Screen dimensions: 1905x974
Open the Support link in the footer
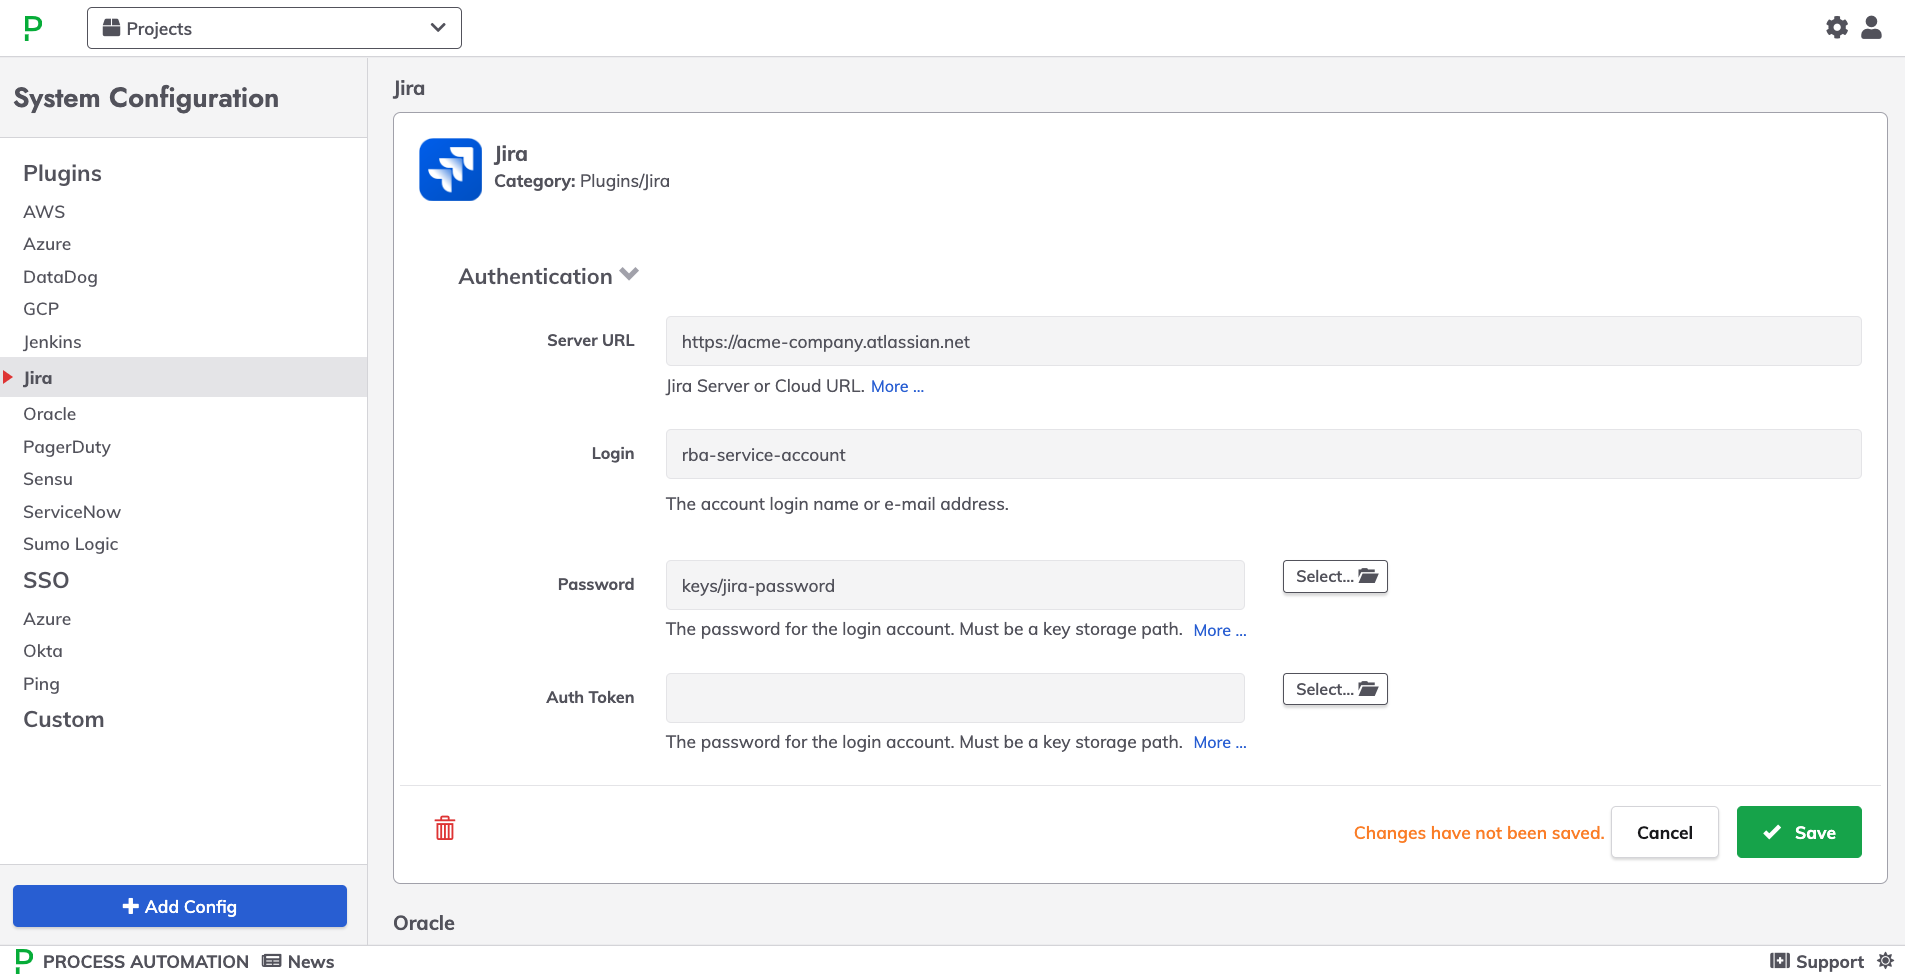(1817, 961)
